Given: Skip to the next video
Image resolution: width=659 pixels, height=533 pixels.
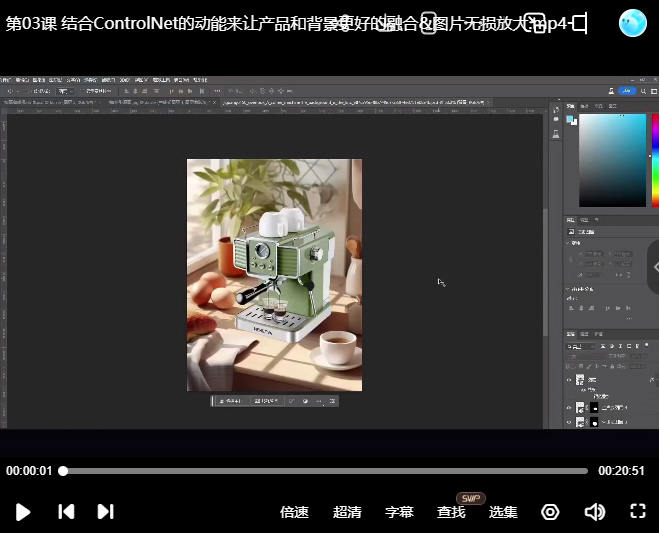Looking at the screenshot, I should (x=105, y=512).
